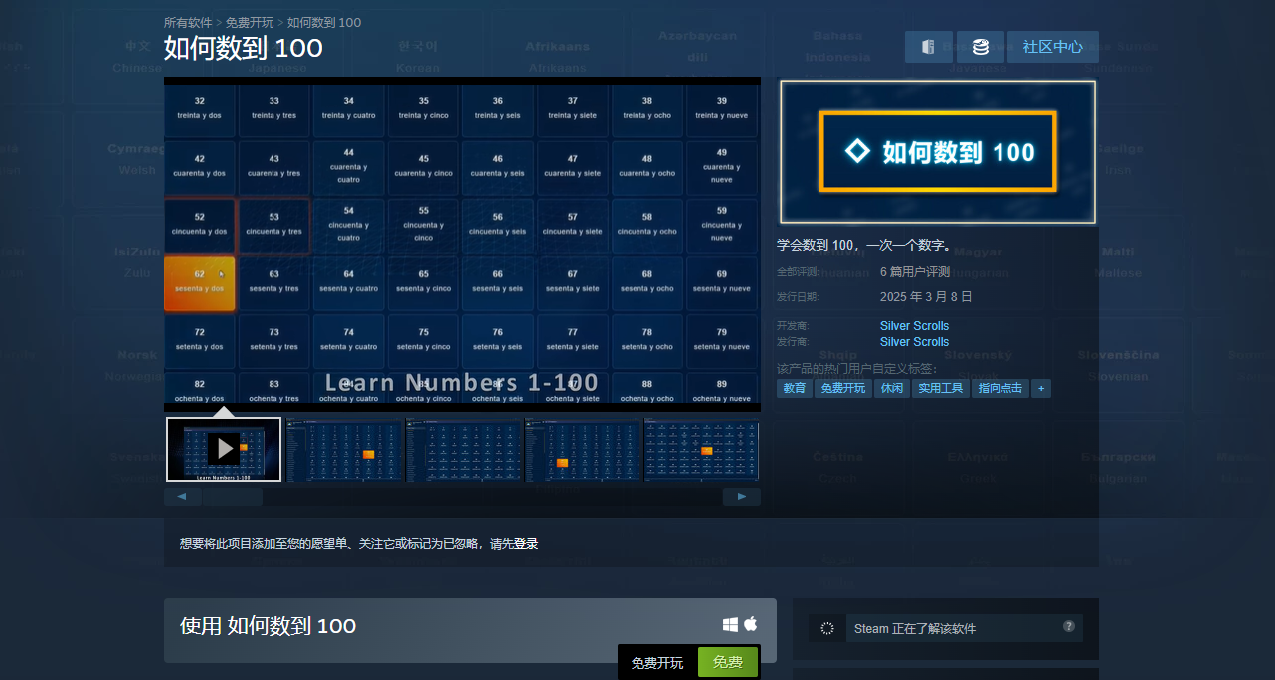Click the large page title 如何数到 100
This screenshot has height=680, width=1275.
243,48
